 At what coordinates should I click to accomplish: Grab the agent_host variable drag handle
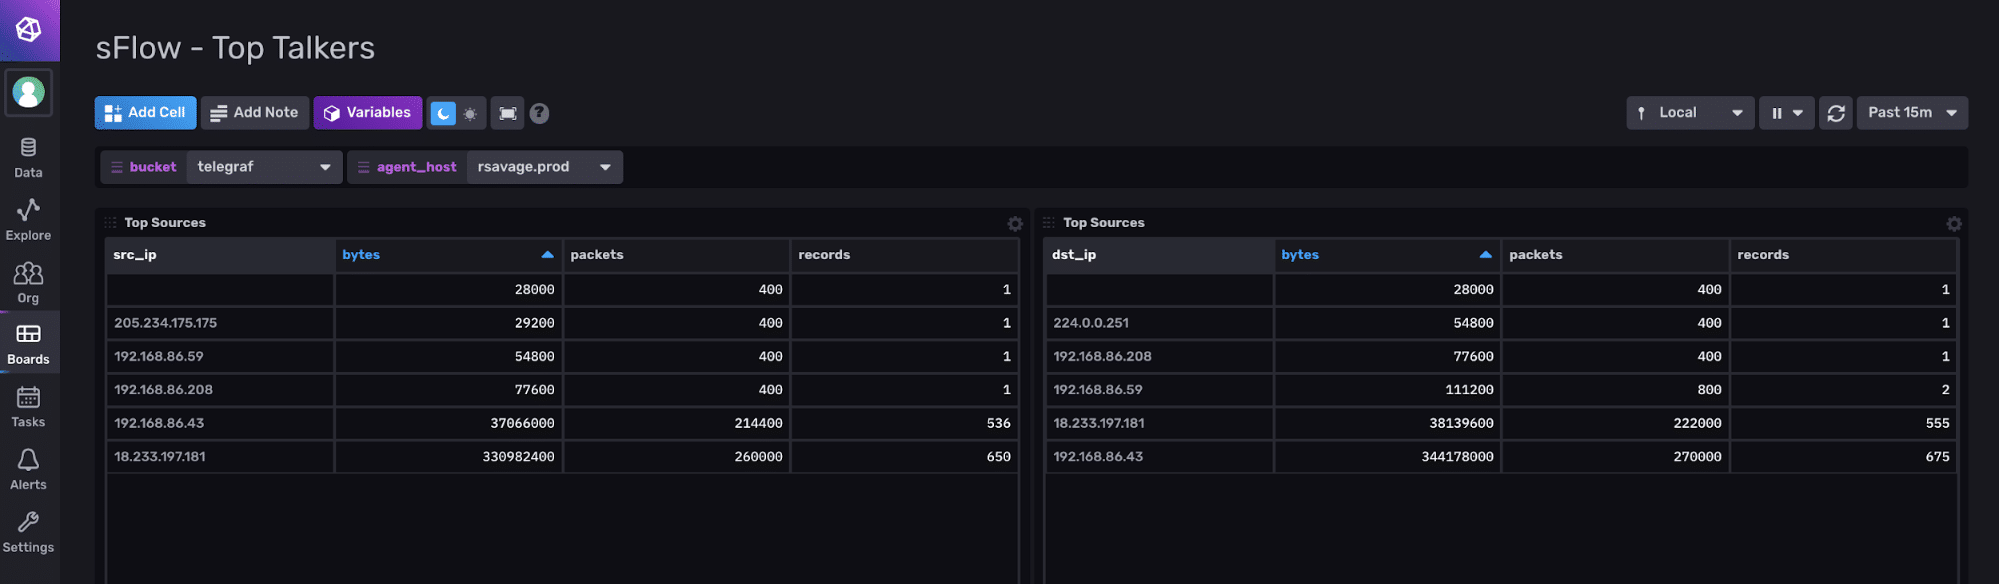[364, 167]
